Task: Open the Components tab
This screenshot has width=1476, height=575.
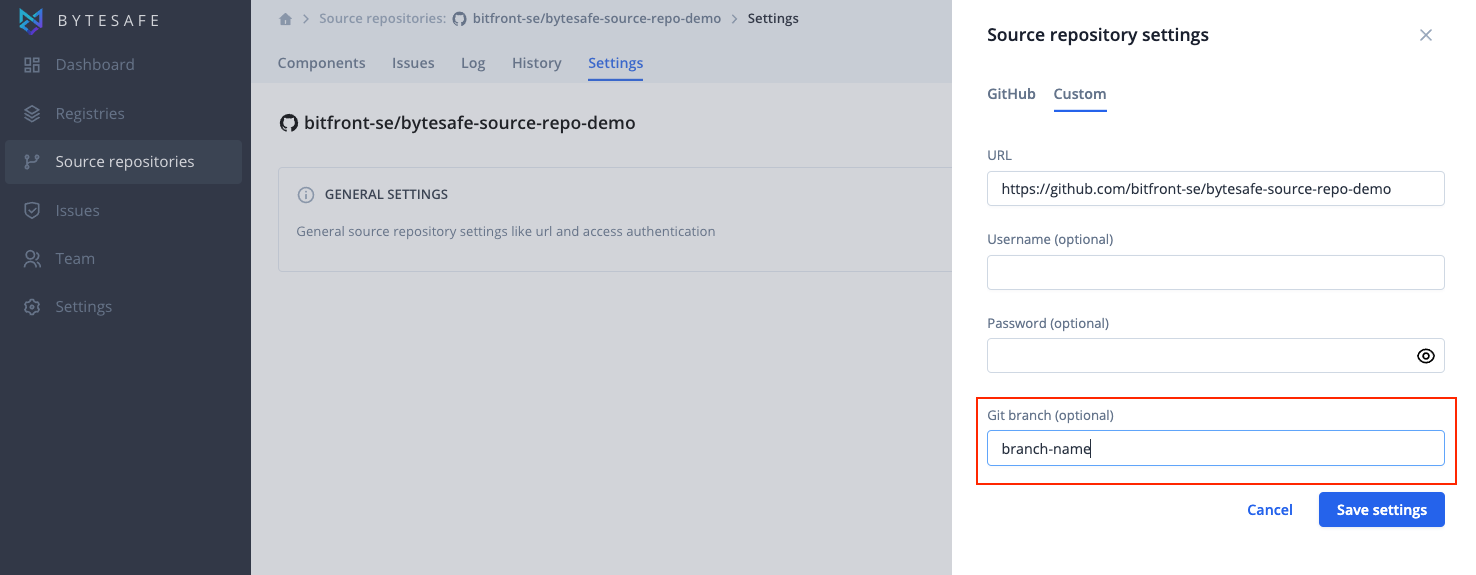Action: (321, 63)
